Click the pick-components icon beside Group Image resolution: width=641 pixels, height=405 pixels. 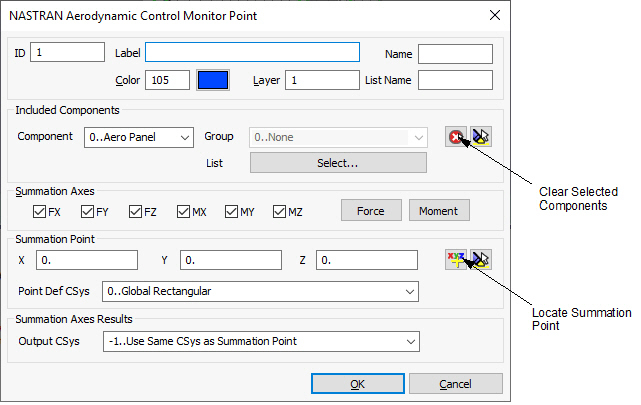pyautogui.click(x=481, y=137)
